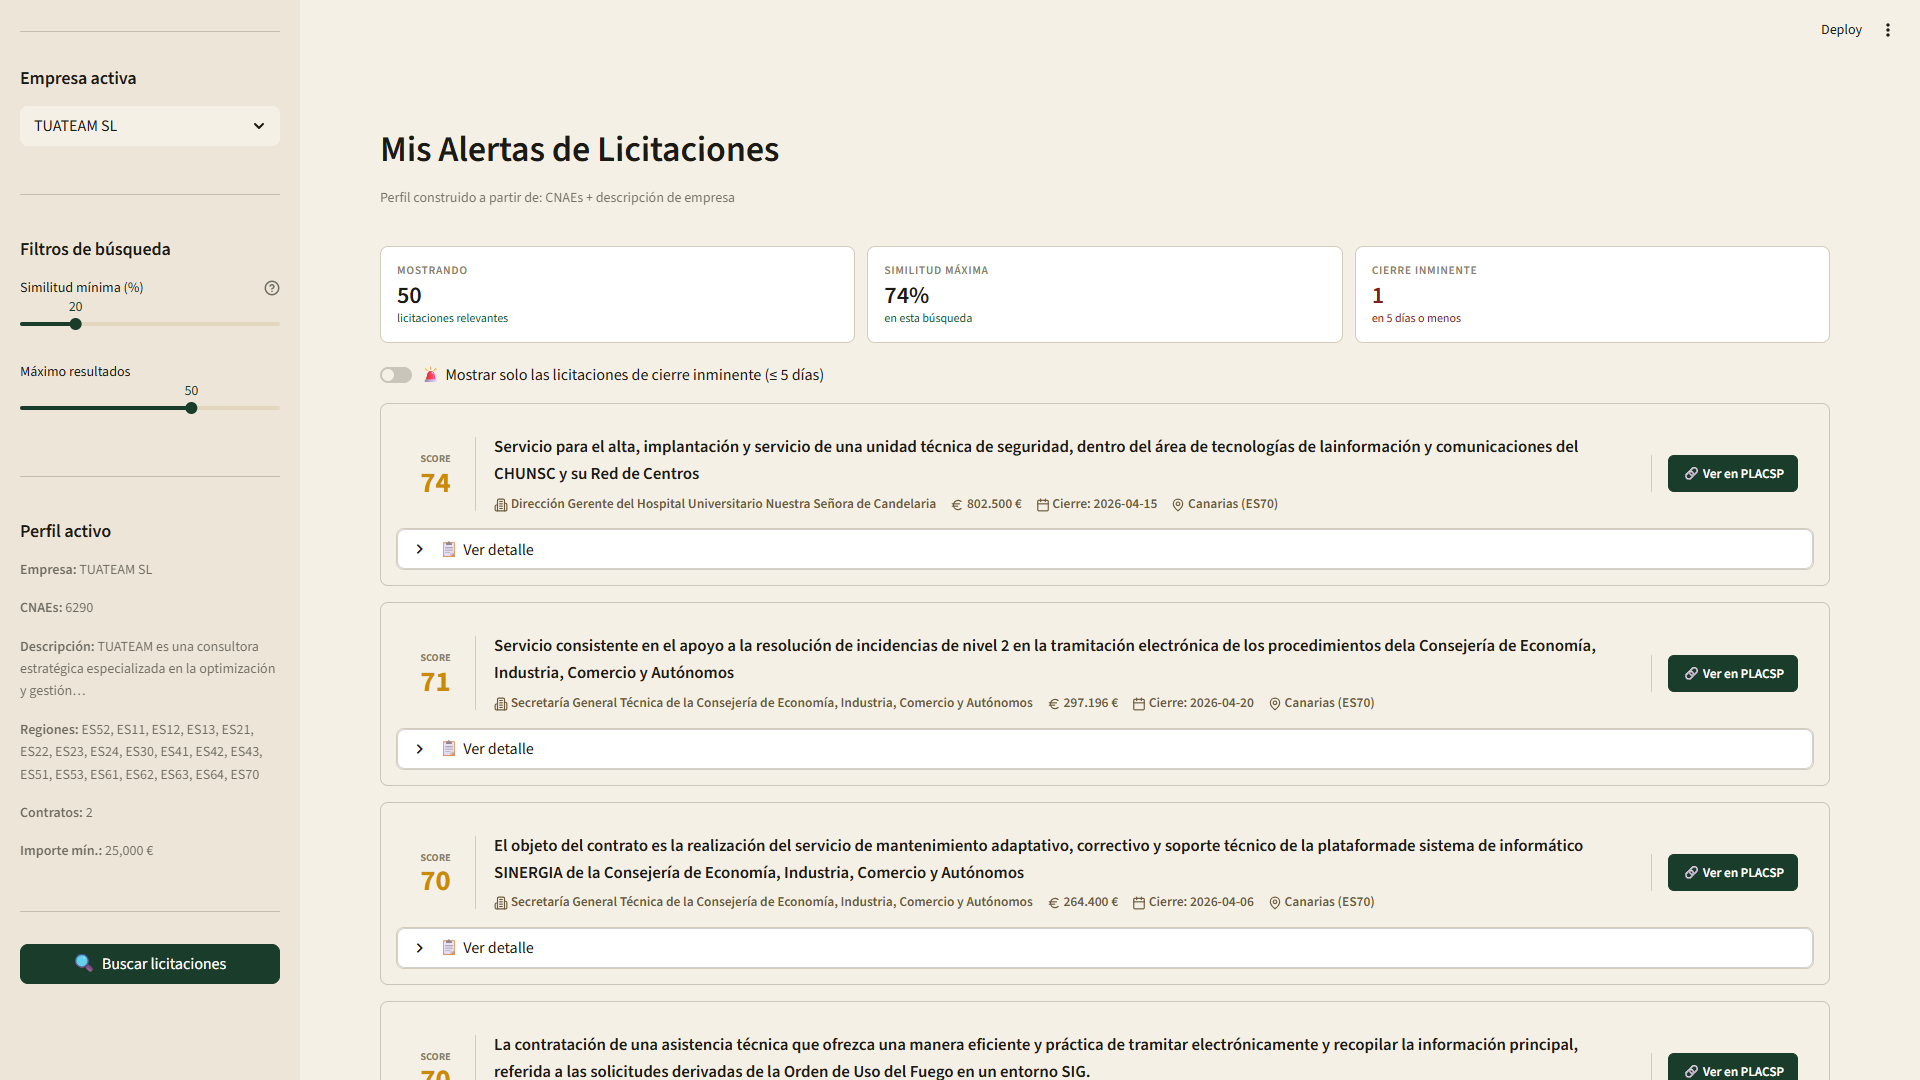Click the score 71 tender title about incidencias
This screenshot has width=1920, height=1080.
click(1045, 659)
